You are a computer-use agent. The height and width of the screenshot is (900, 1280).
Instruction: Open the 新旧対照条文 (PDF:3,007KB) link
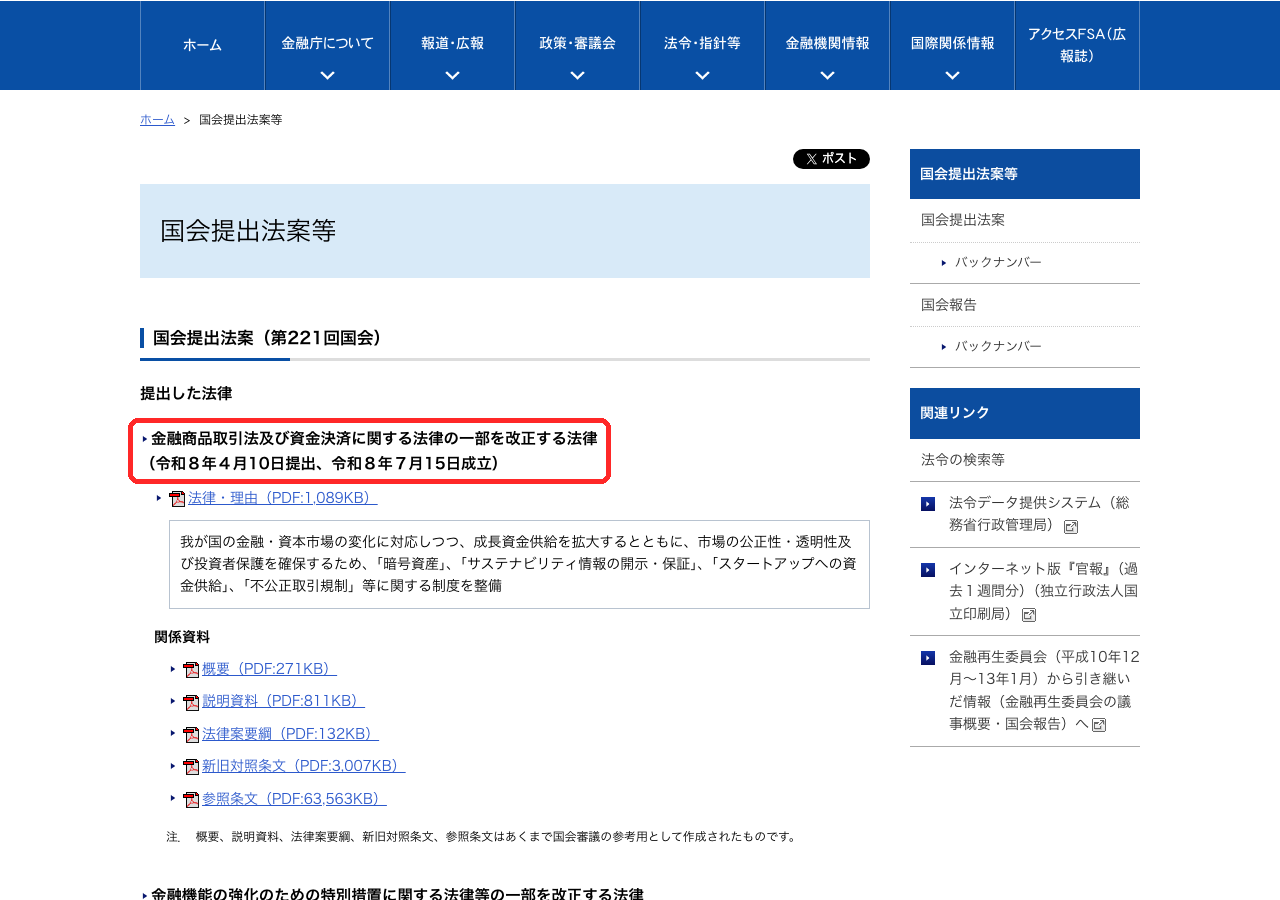303,766
